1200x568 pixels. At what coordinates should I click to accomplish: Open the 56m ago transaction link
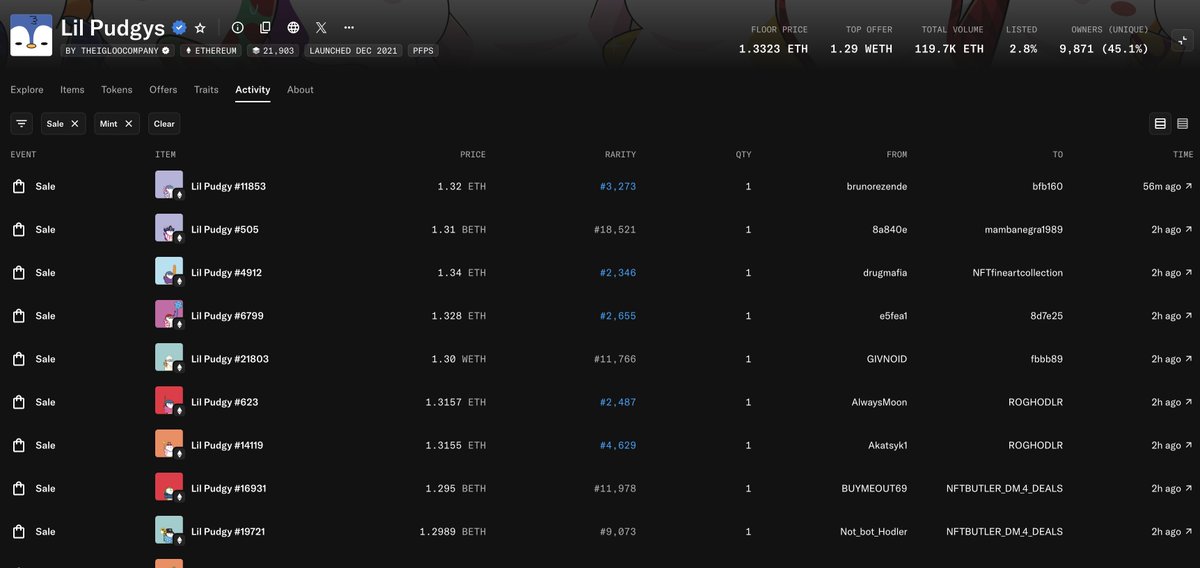(1167, 187)
